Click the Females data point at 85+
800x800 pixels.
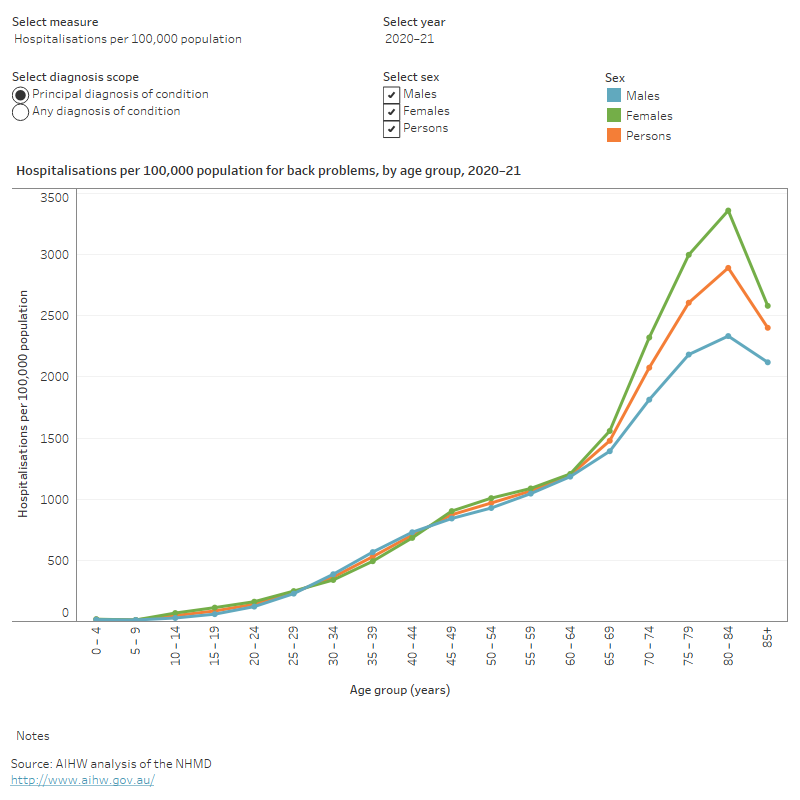point(768,306)
